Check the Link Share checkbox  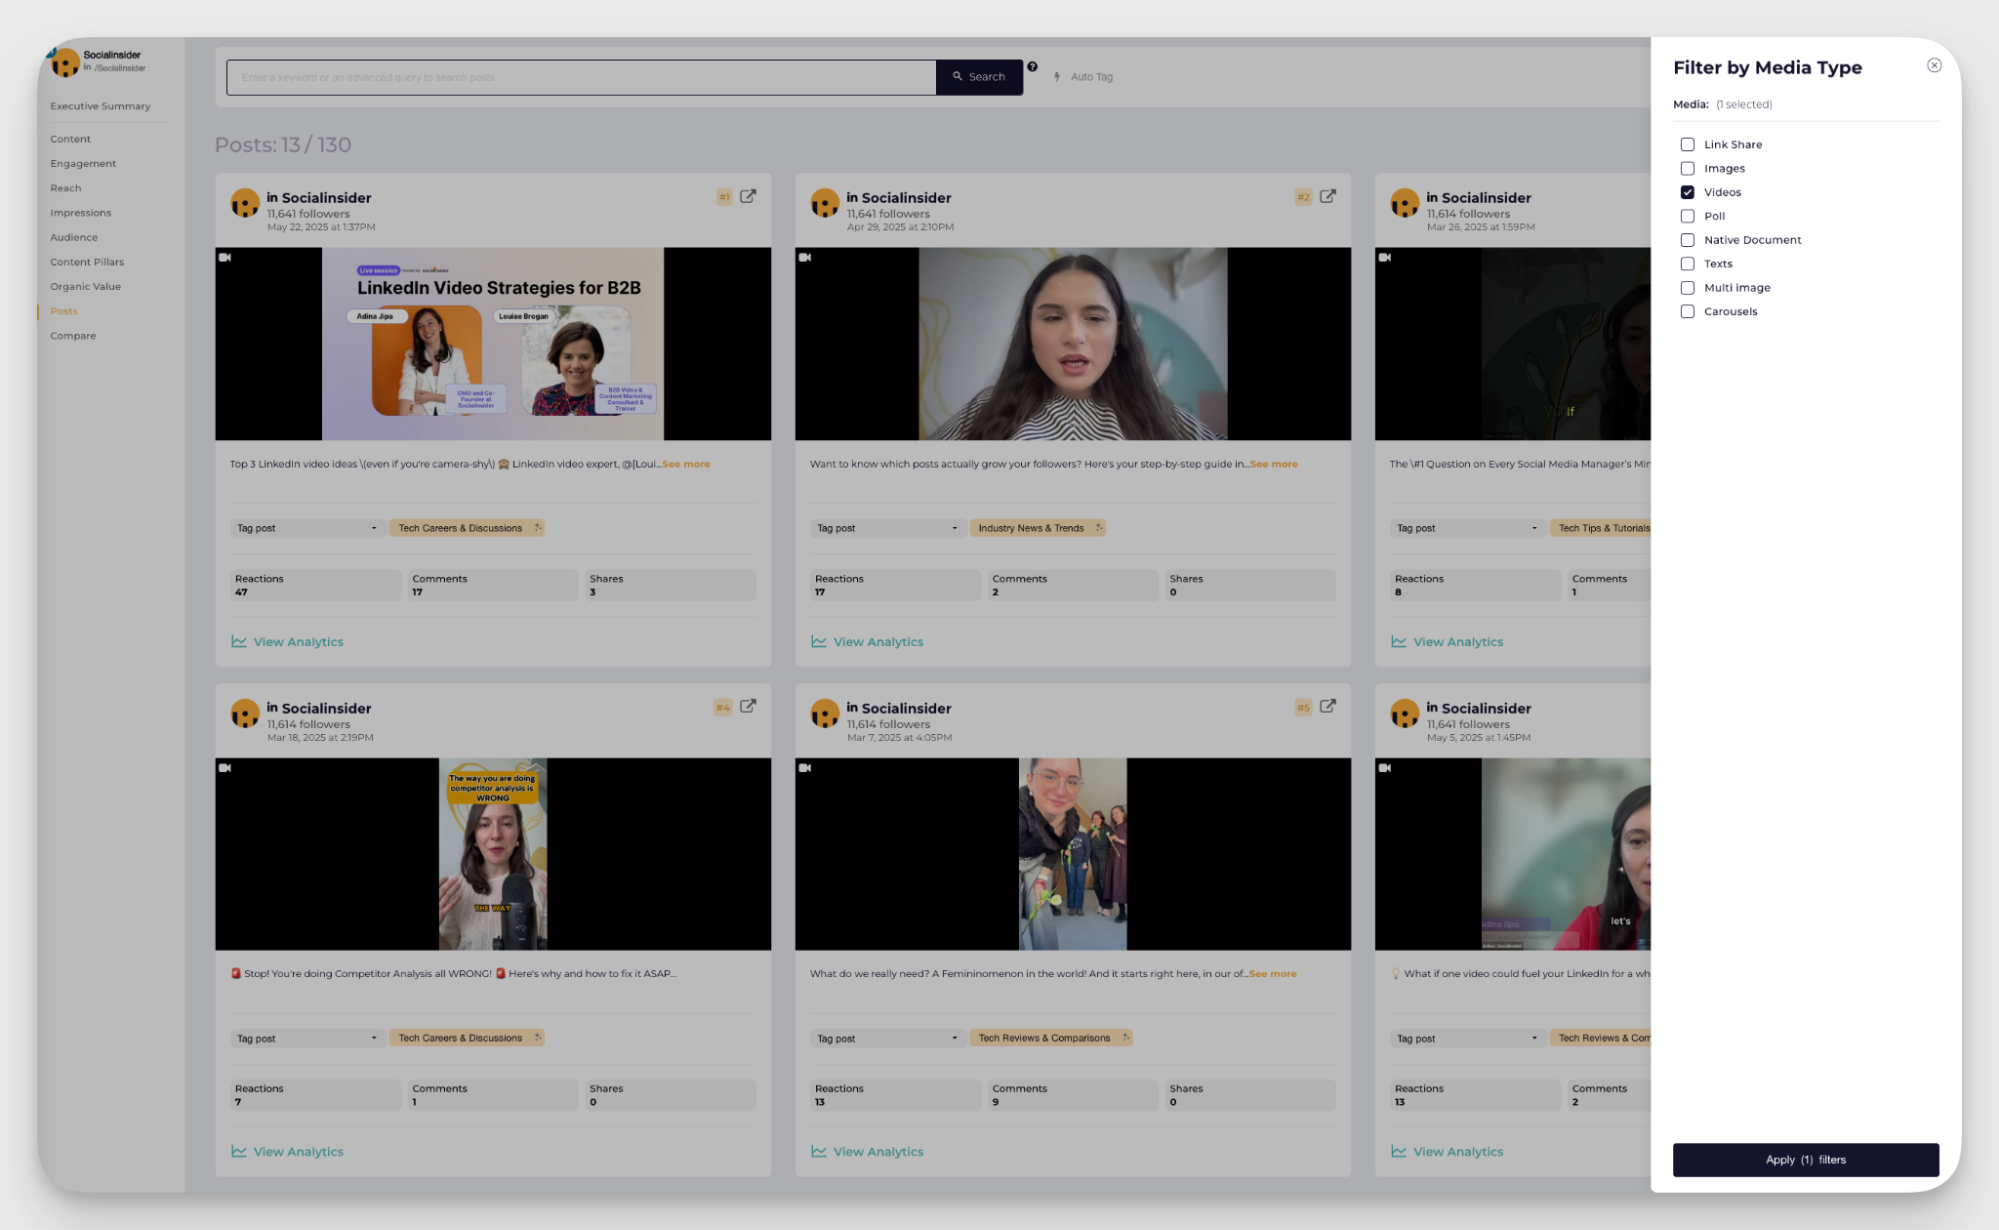click(x=1687, y=144)
